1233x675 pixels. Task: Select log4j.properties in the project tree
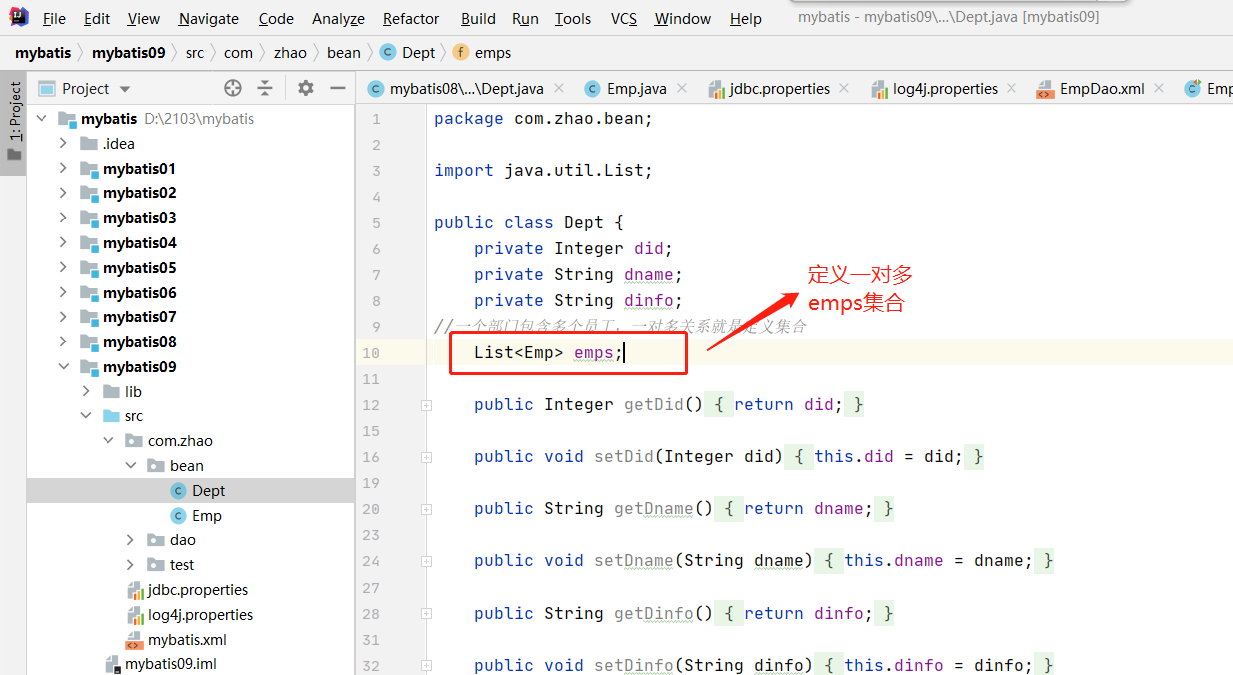click(191, 615)
